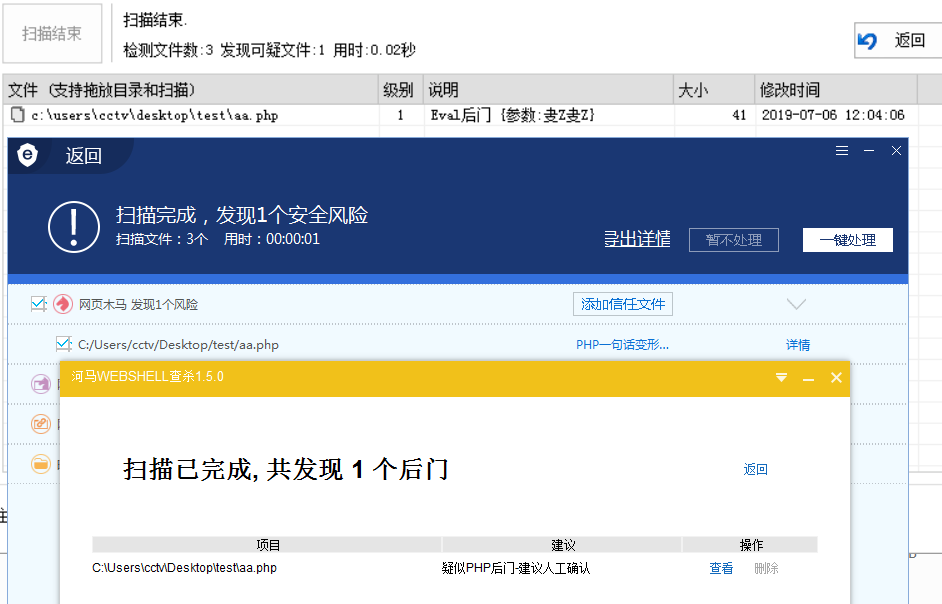Click the purple category icon below the aa.php row
The width and height of the screenshot is (942, 604).
click(41, 383)
